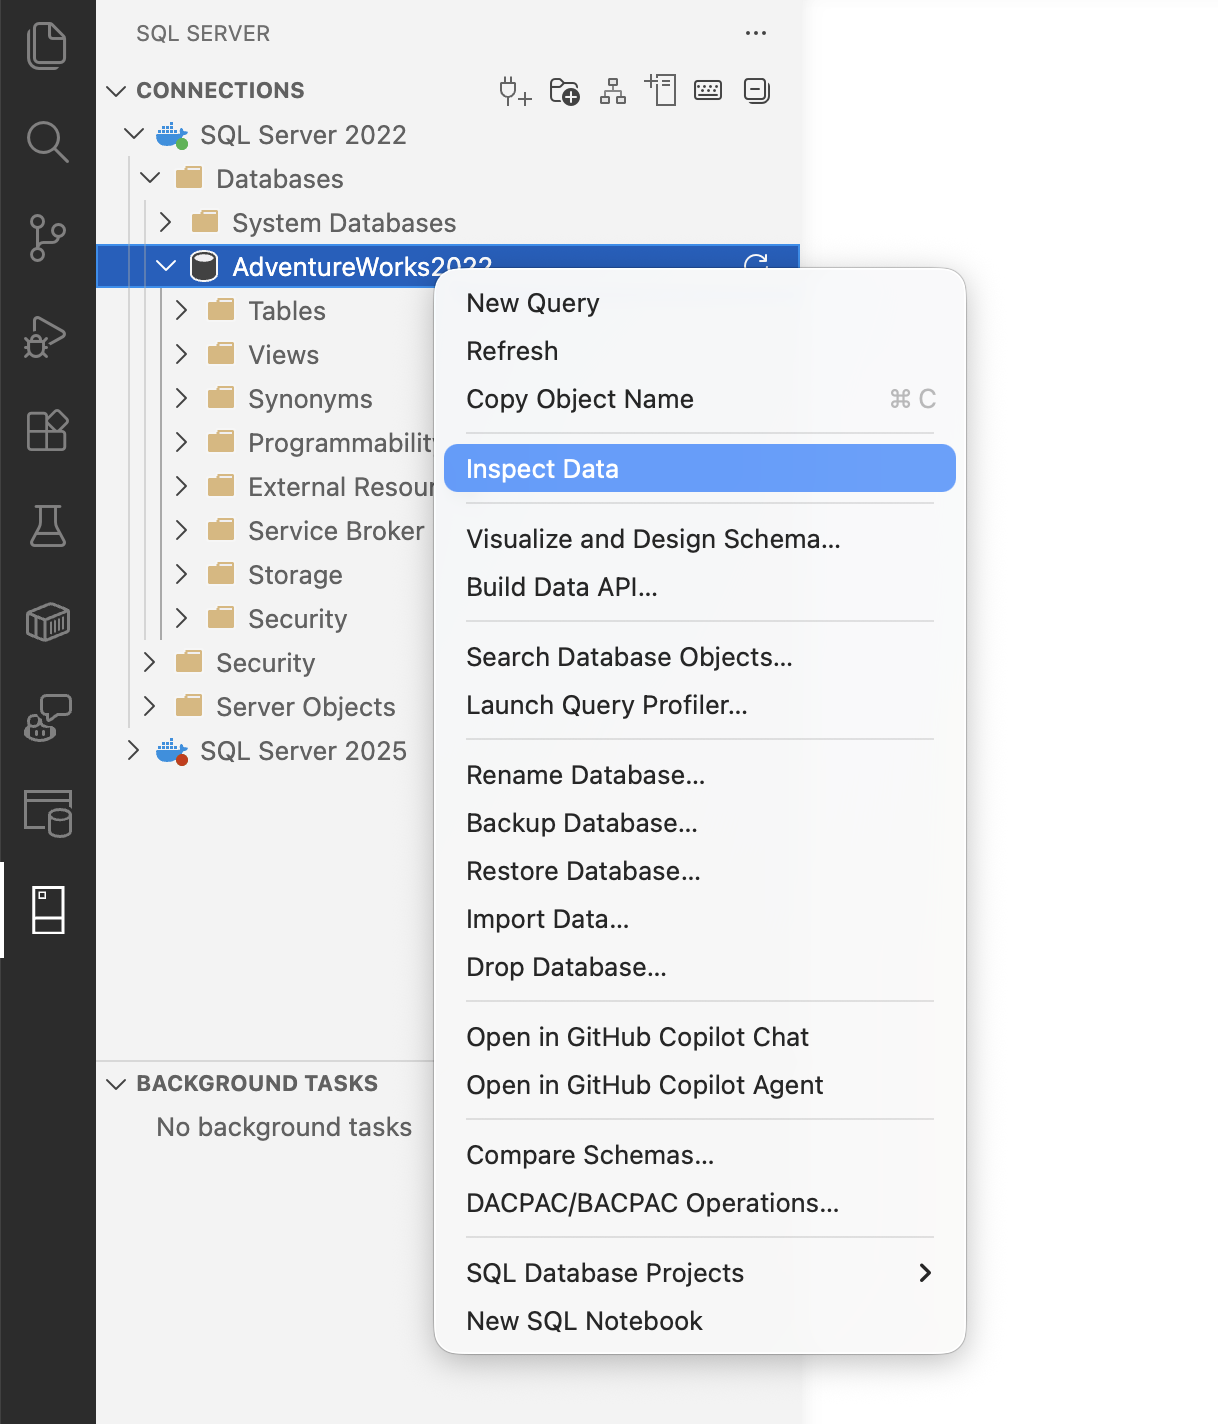This screenshot has height=1424, width=1218.
Task: Collapse the Connections section
Action: point(116,91)
